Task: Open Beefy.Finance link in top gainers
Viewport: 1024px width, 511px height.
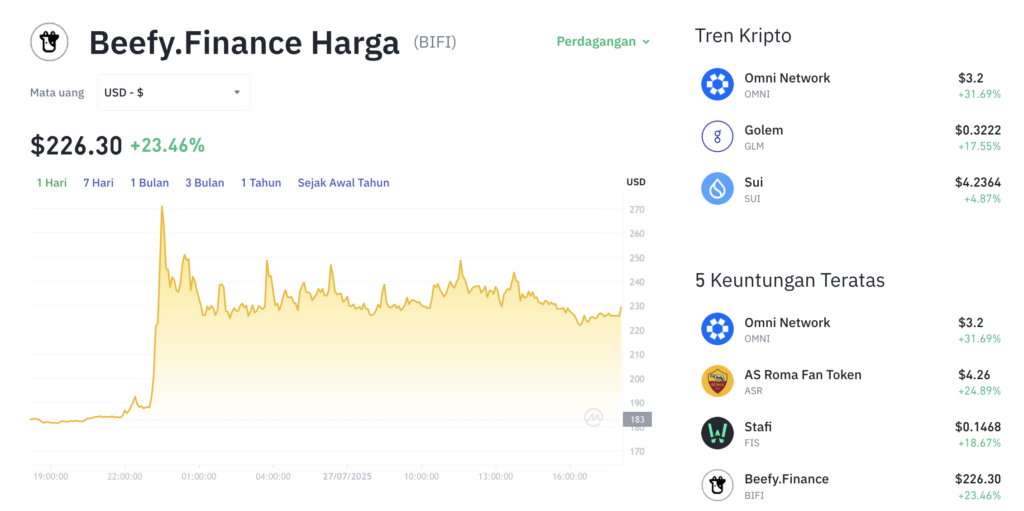Action: [786, 480]
